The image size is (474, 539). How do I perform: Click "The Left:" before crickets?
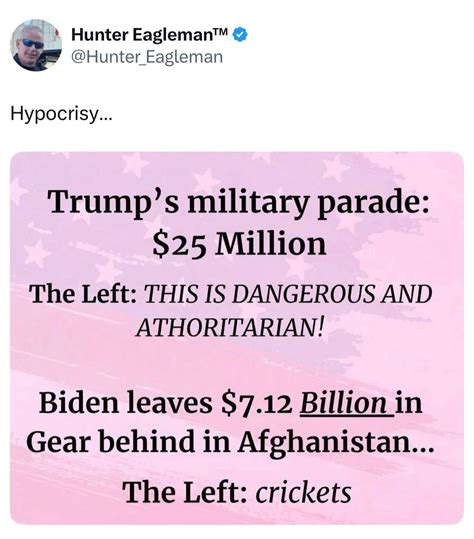[185, 493]
